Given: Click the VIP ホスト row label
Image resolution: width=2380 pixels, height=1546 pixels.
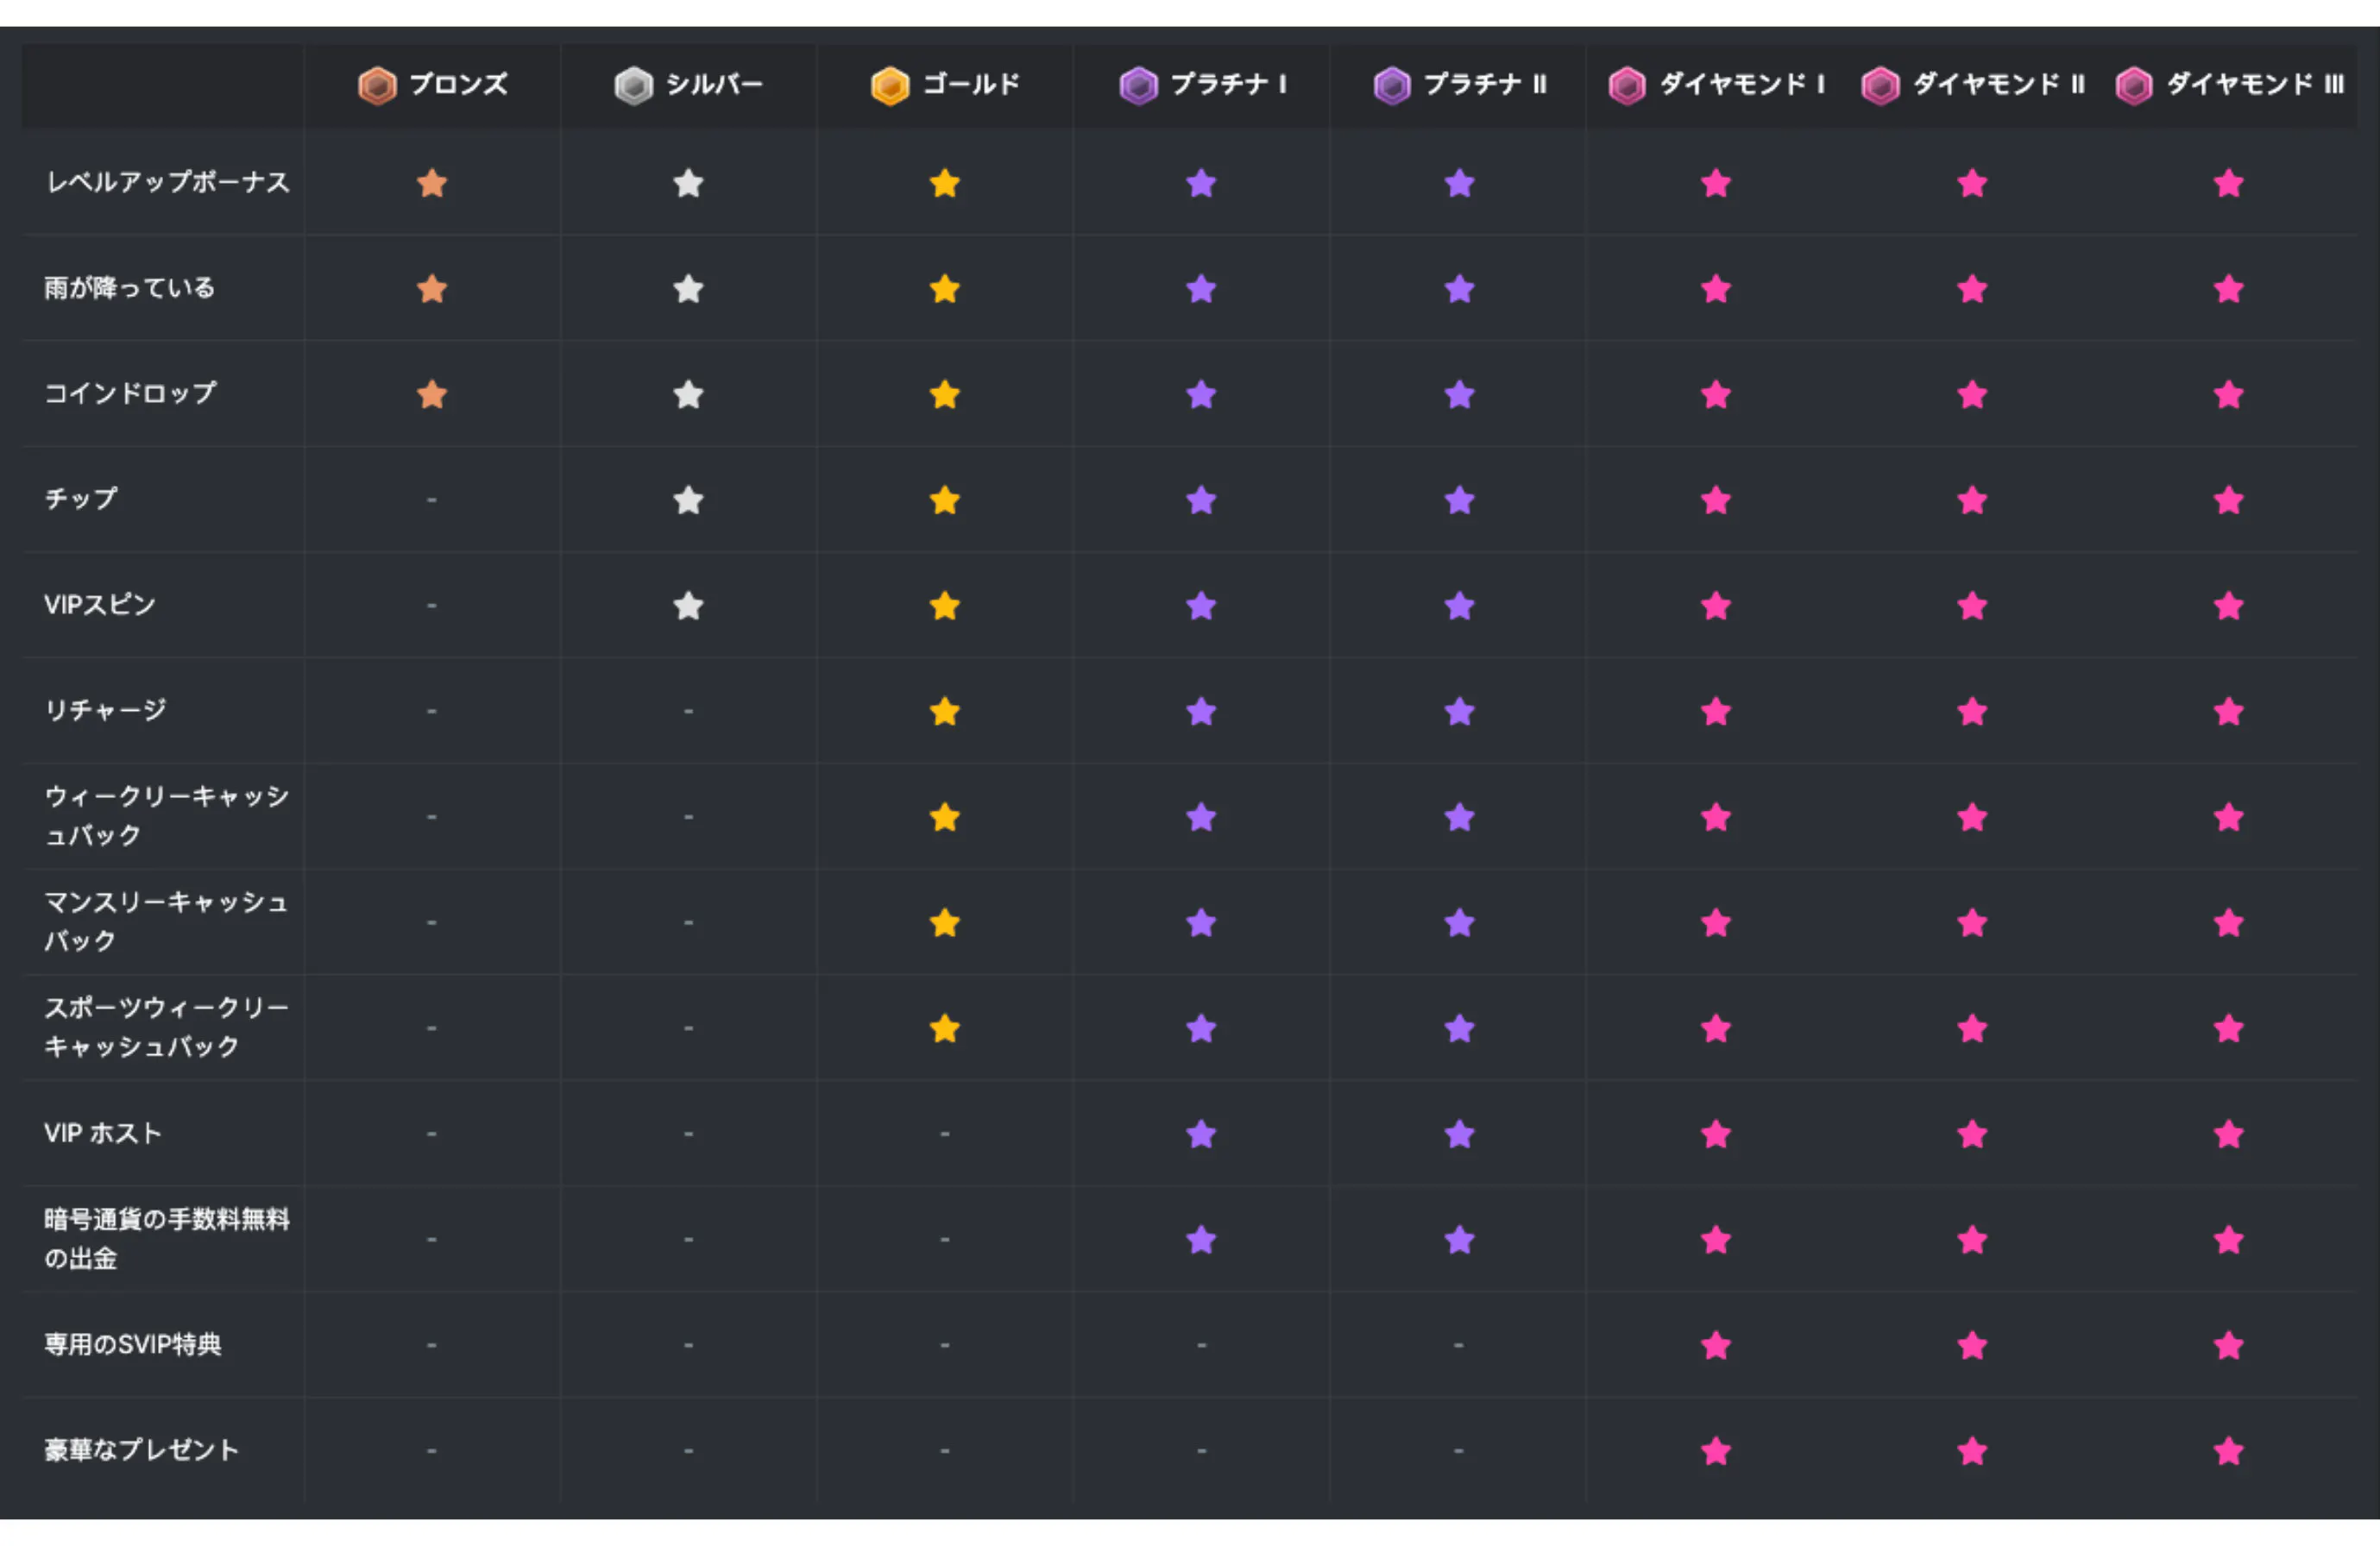Looking at the screenshot, I should 103,1133.
